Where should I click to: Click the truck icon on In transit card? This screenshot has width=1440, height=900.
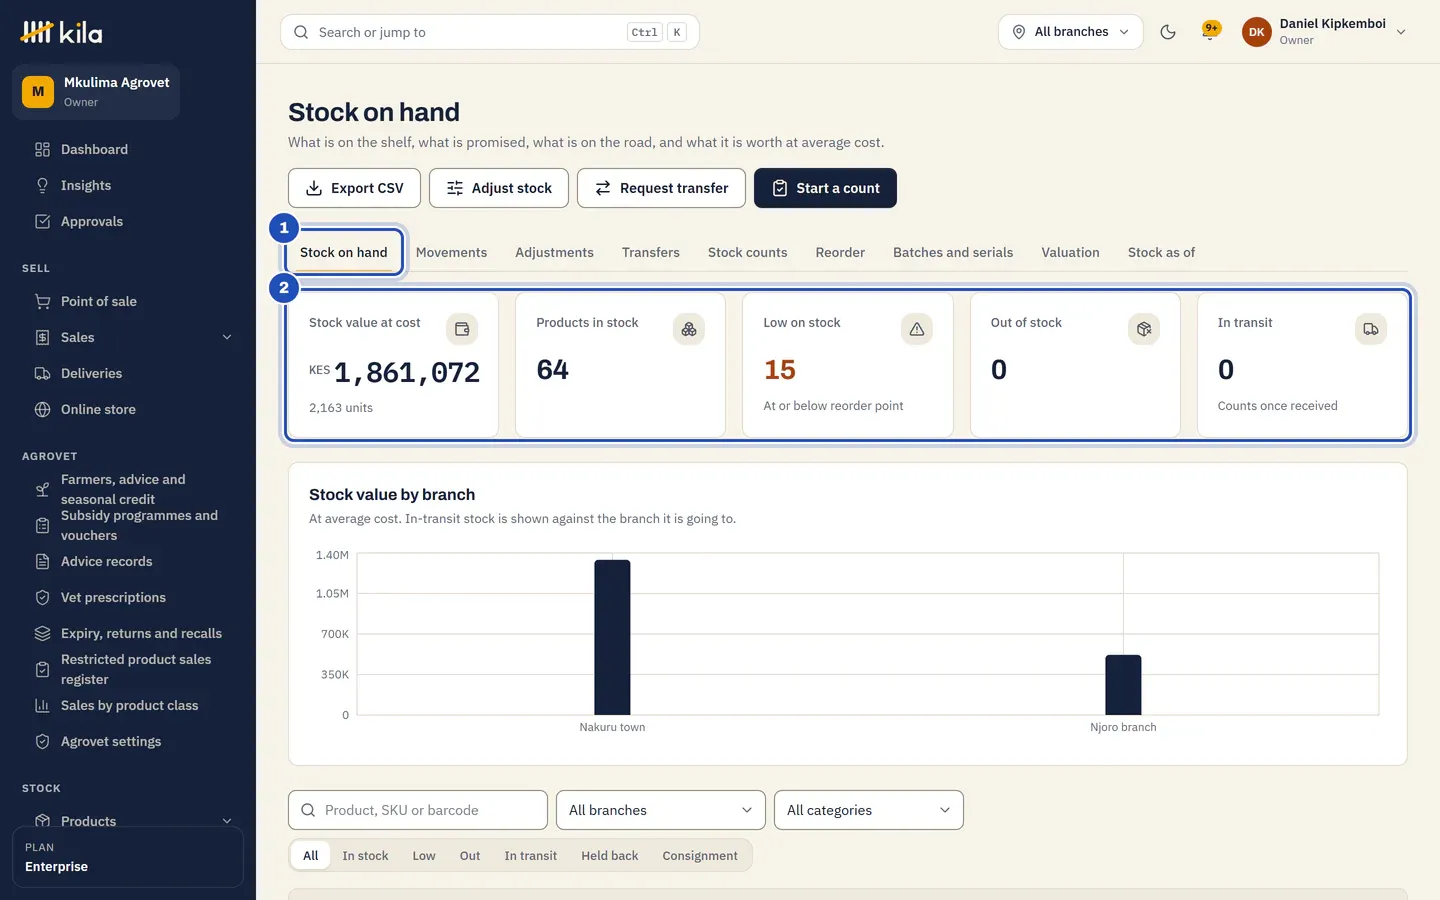point(1371,329)
